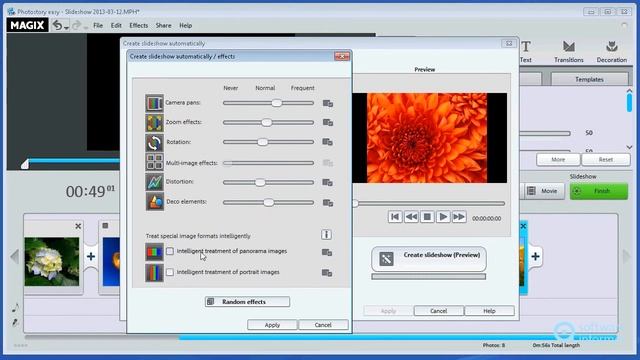640x360 pixels.
Task: Enable intelligent treatment of portrait images
Action: (170, 272)
